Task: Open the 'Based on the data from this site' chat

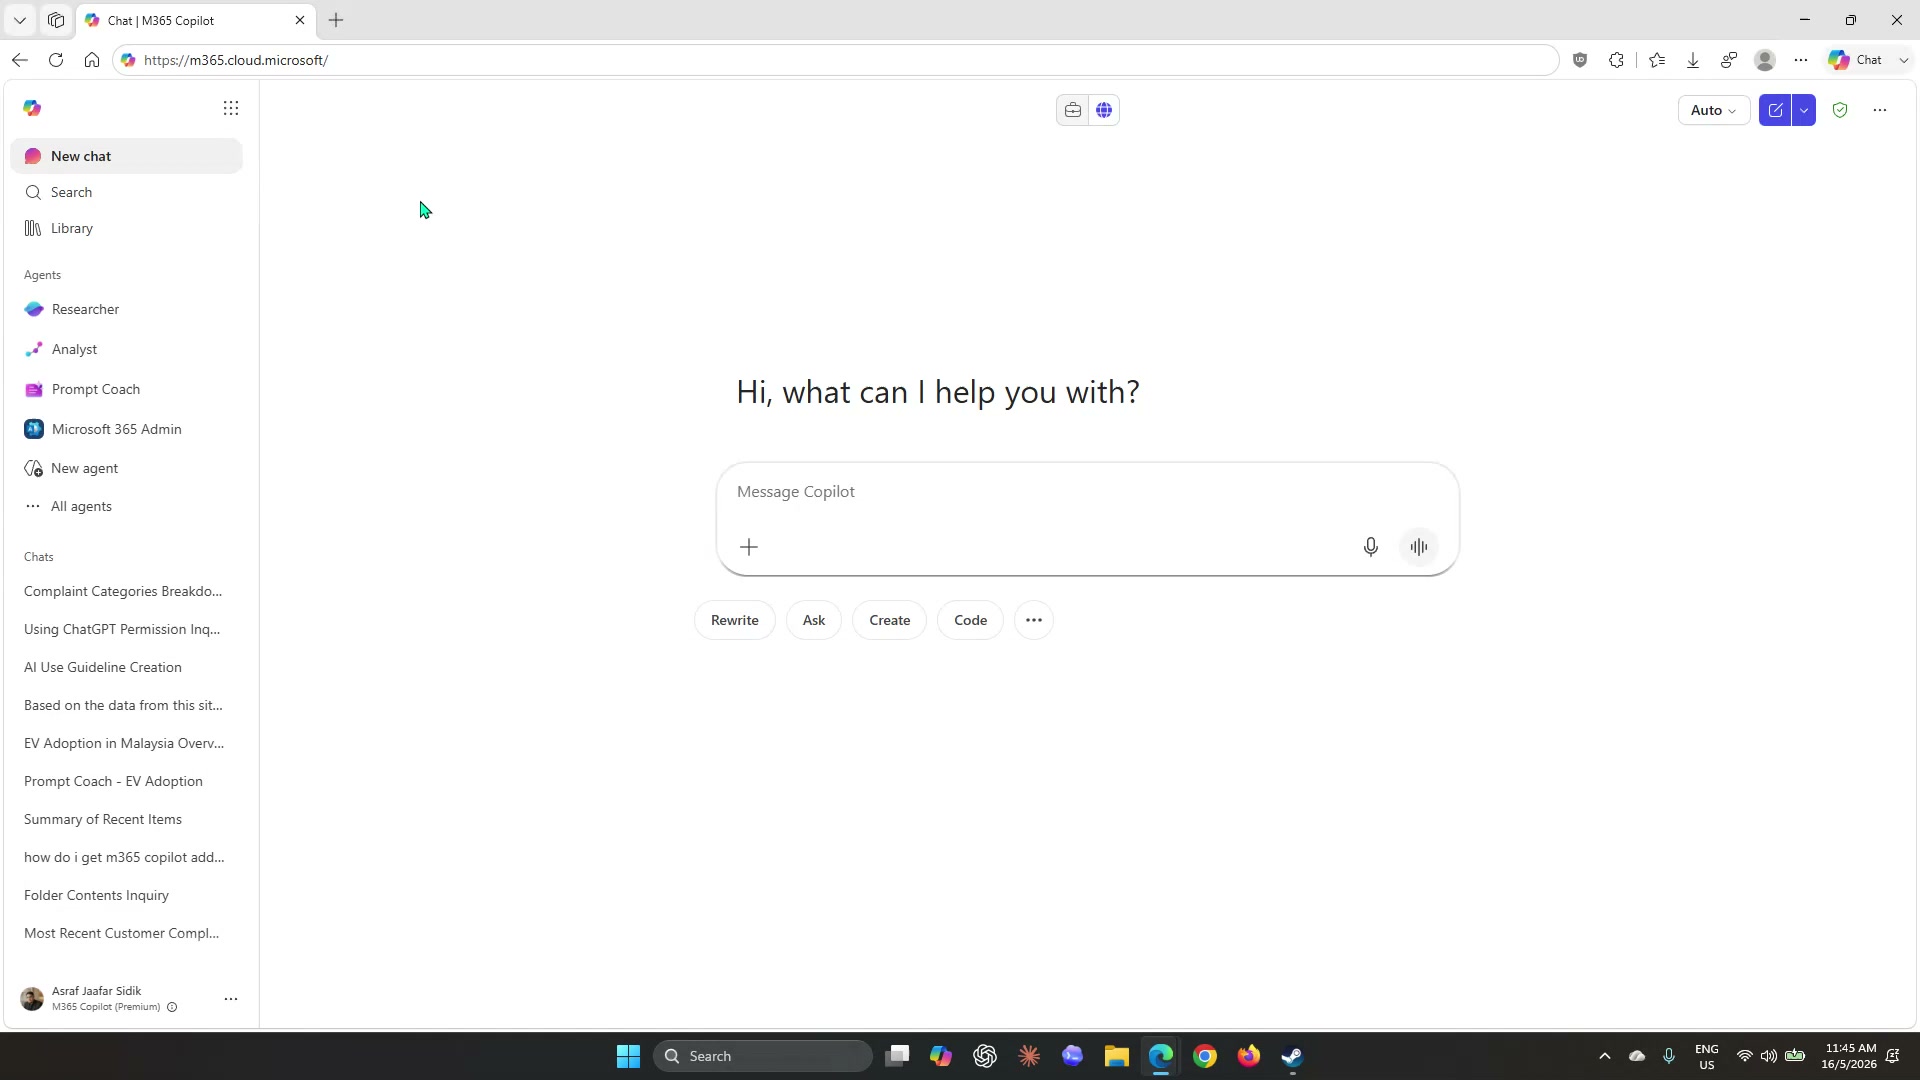Action: coord(126,705)
